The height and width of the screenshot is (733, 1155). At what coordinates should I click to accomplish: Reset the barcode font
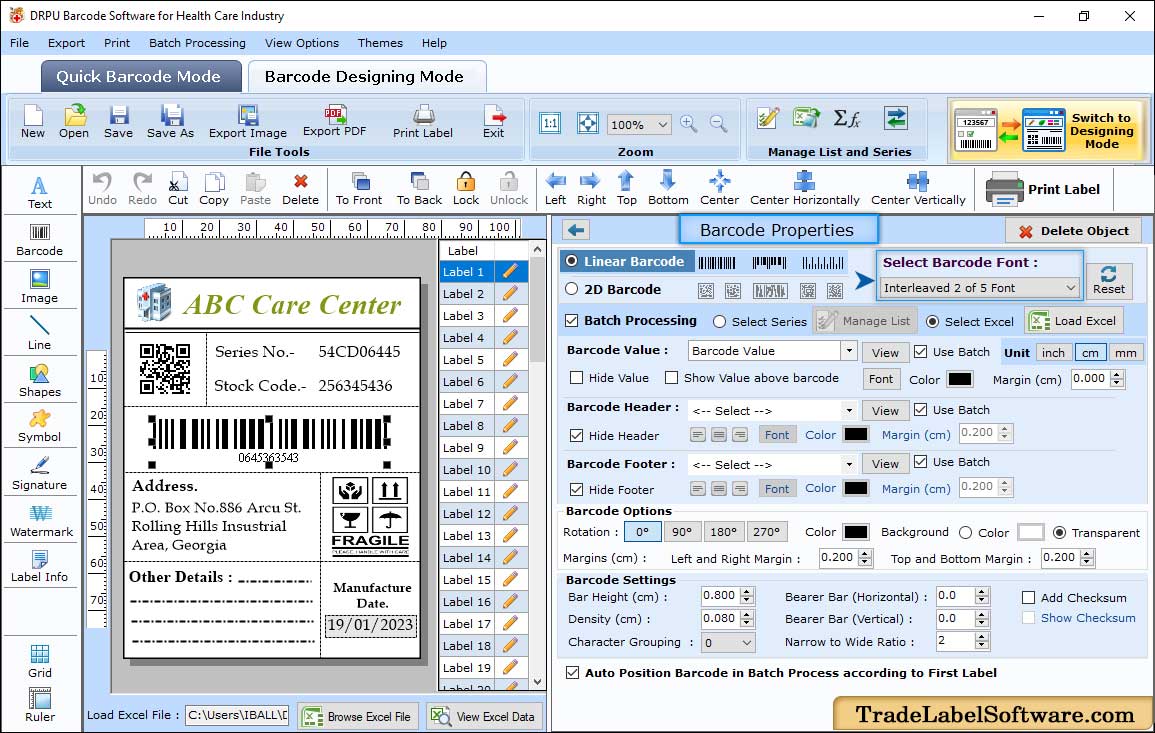(x=1109, y=281)
